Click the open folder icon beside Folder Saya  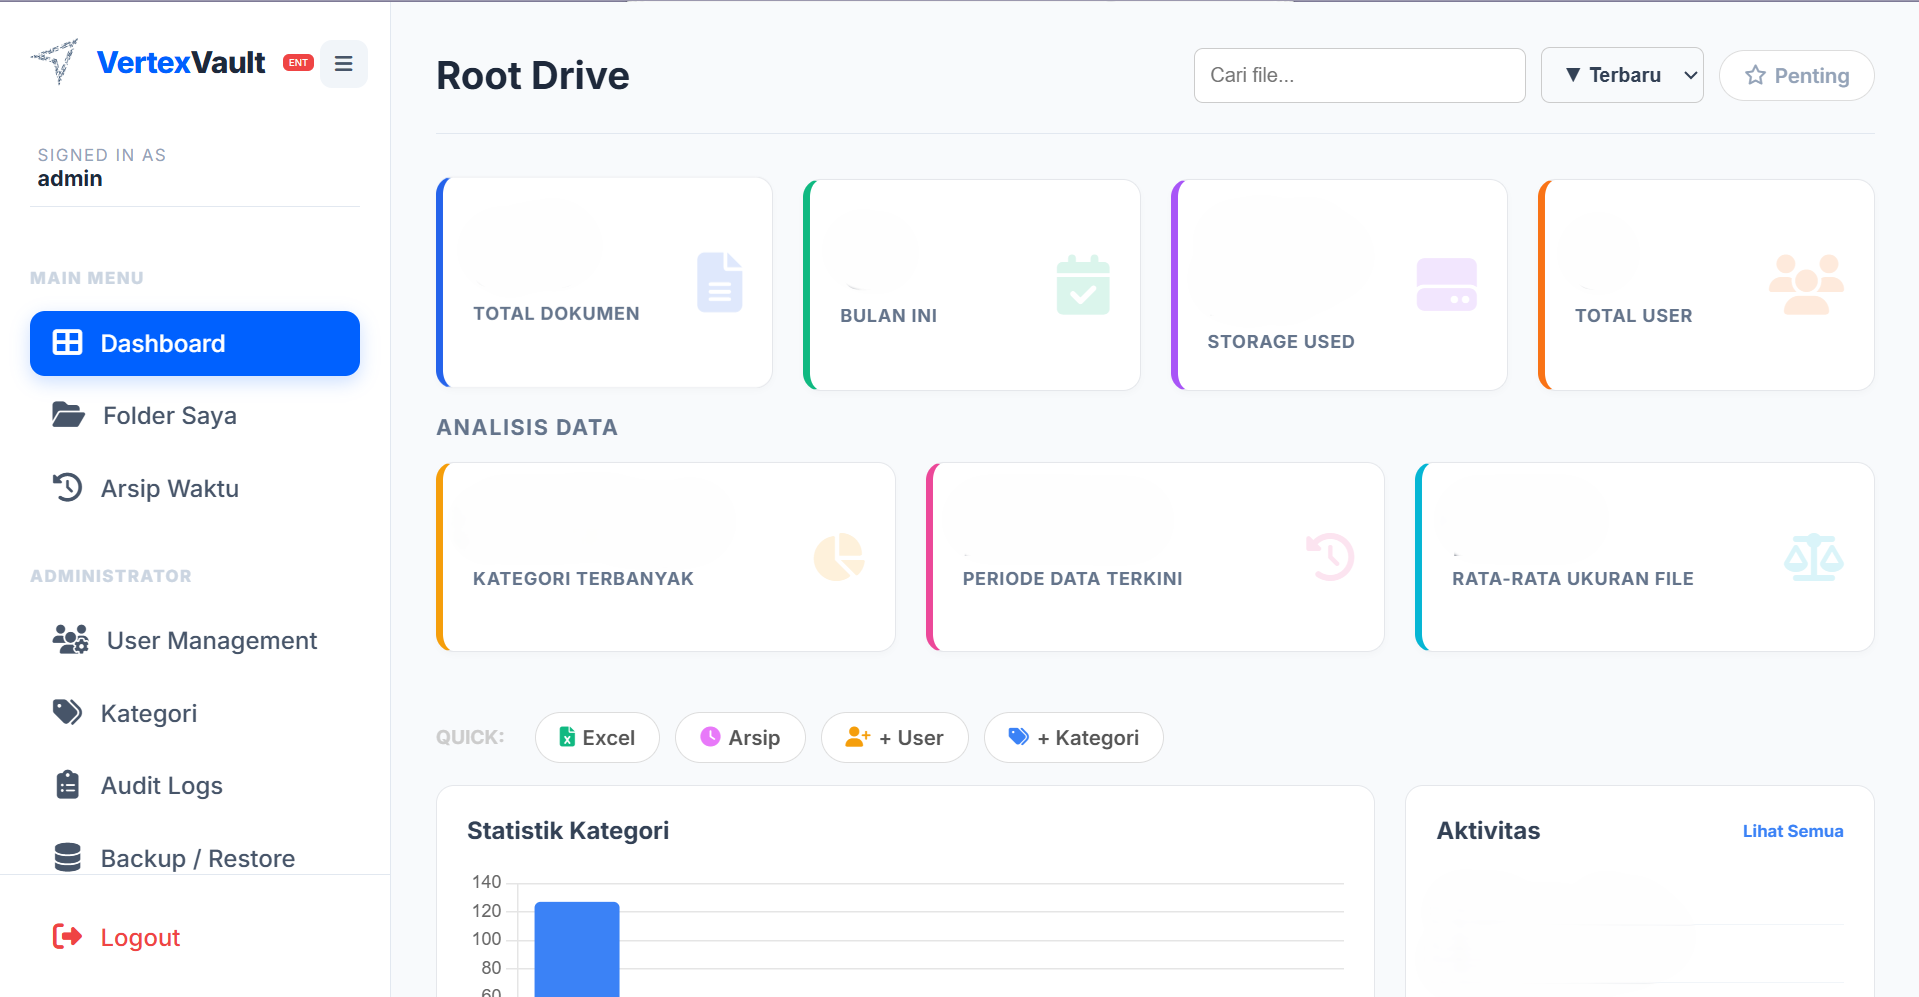coord(68,414)
